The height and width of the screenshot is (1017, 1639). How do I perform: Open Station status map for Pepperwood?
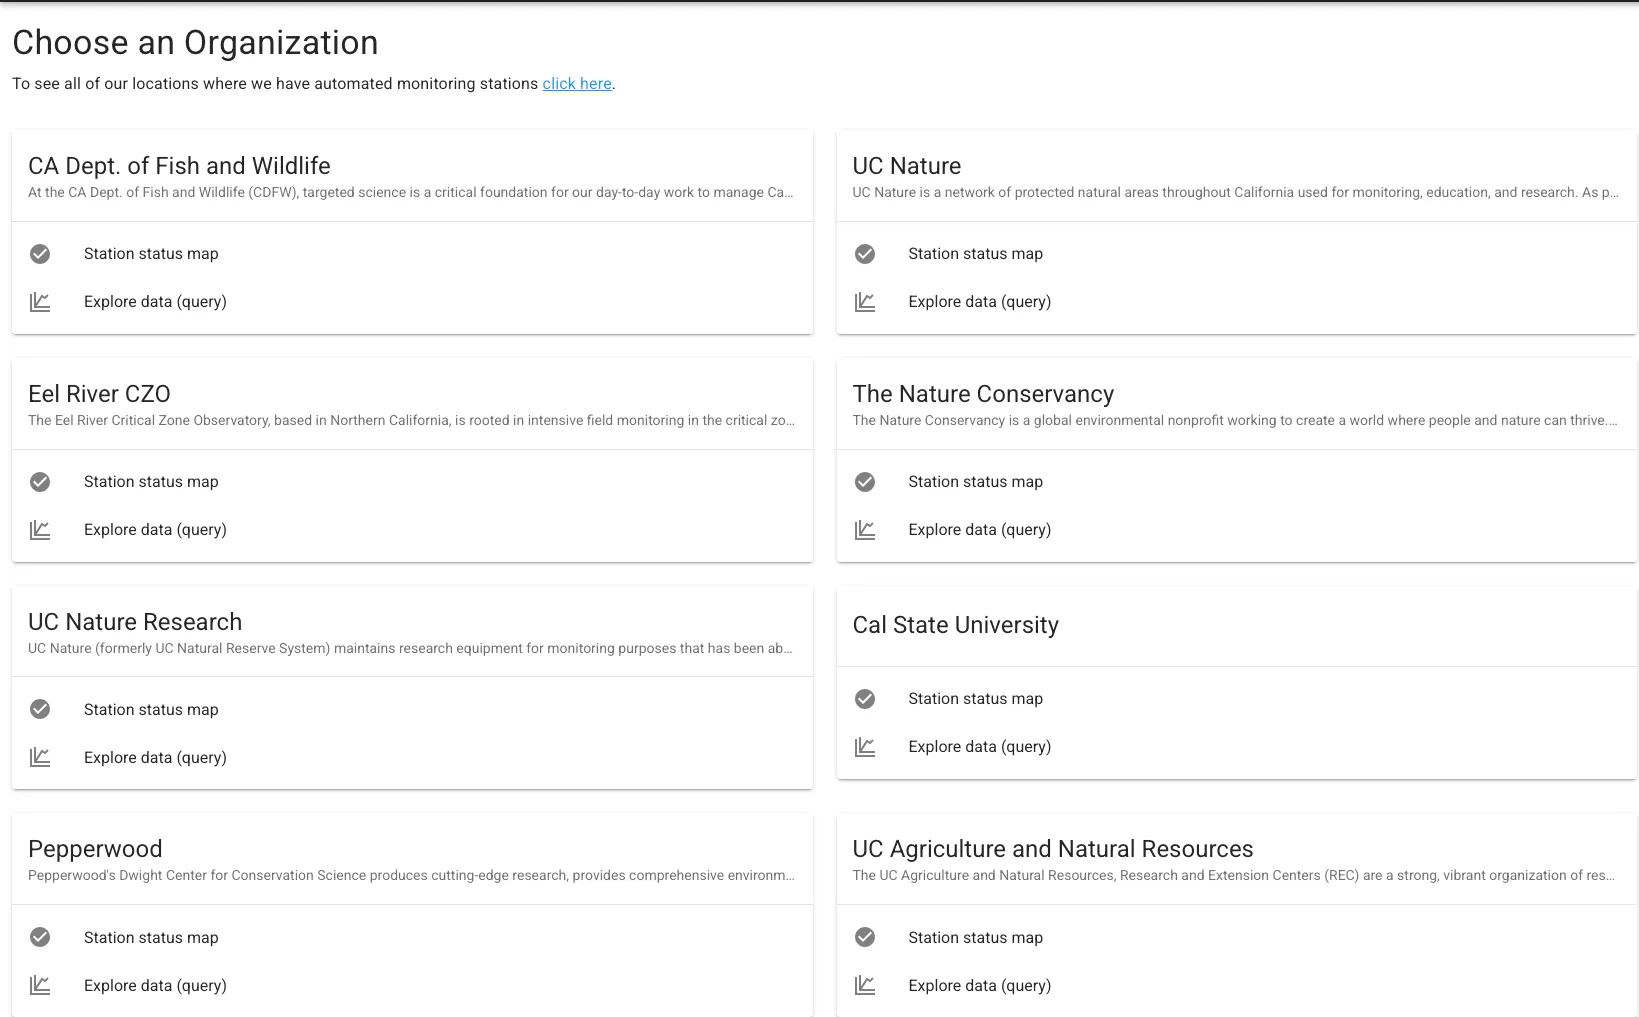[x=151, y=938]
